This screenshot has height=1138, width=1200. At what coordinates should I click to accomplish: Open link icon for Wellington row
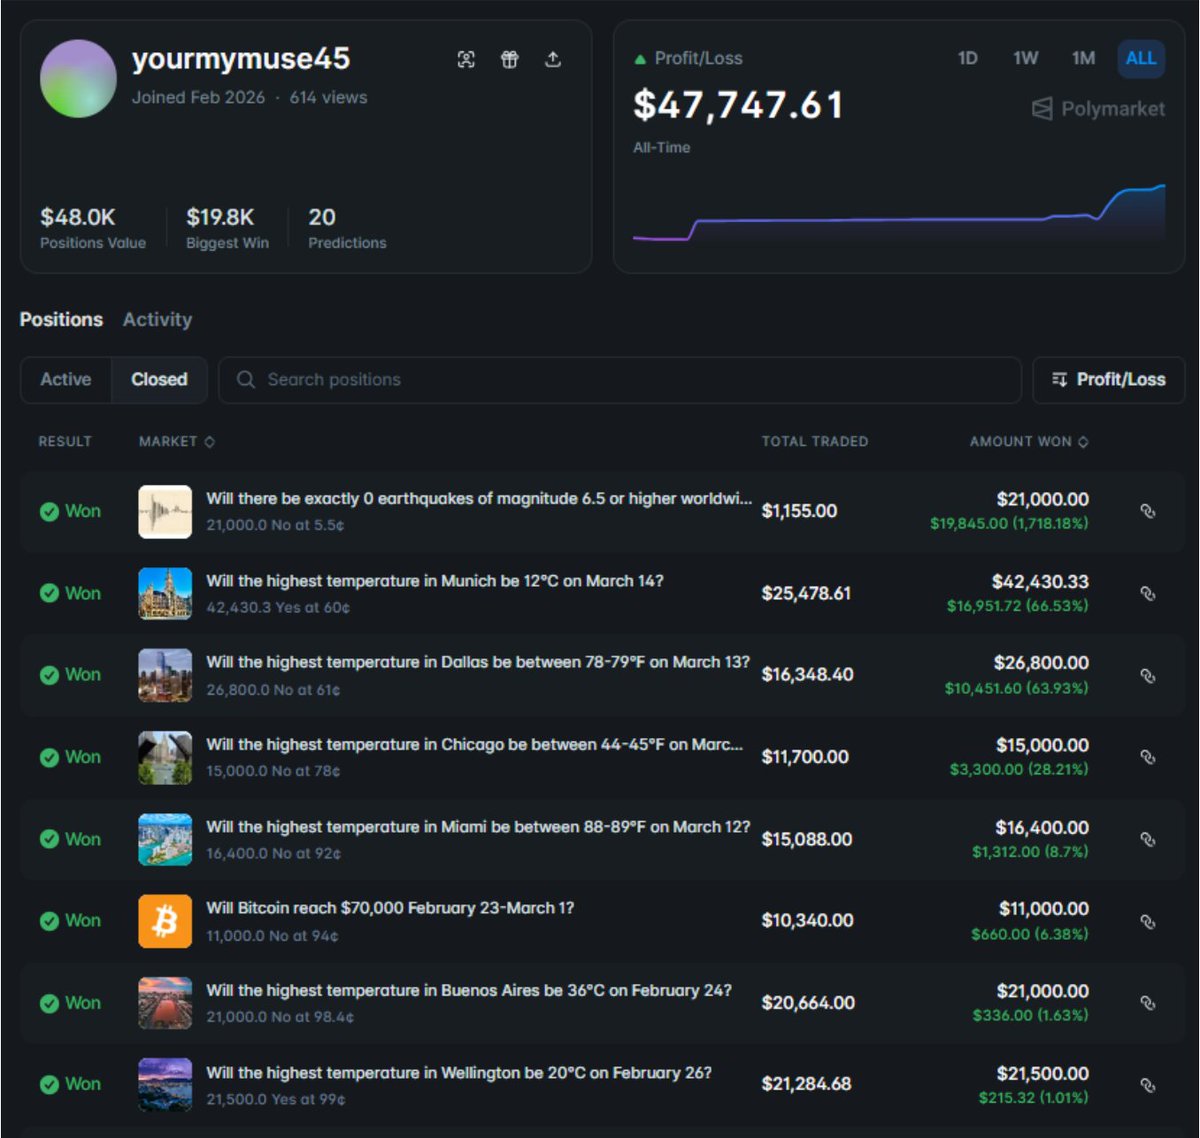point(1148,1085)
